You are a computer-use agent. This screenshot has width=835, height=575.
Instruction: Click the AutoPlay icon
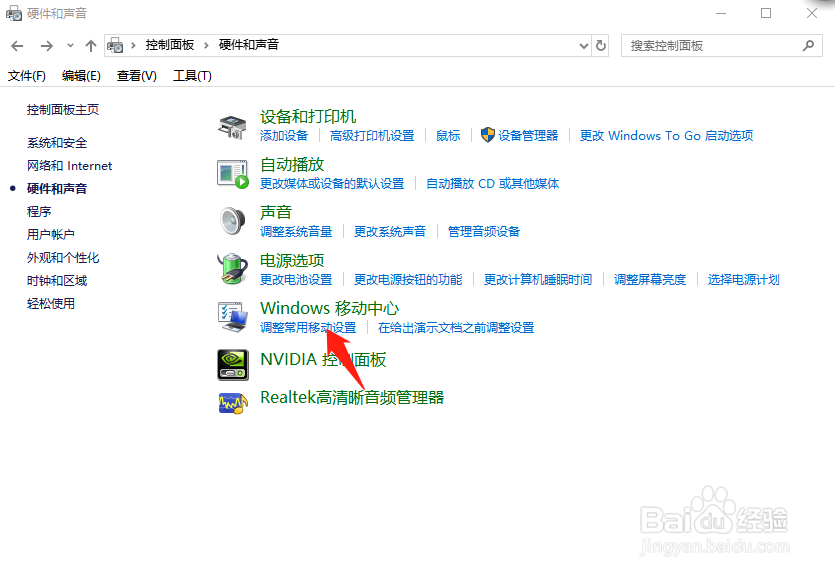coord(233,174)
